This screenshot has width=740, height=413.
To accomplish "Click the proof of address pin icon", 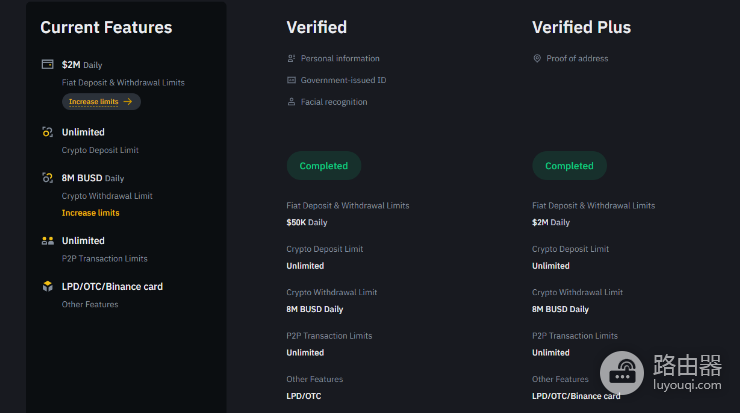I will pos(537,59).
